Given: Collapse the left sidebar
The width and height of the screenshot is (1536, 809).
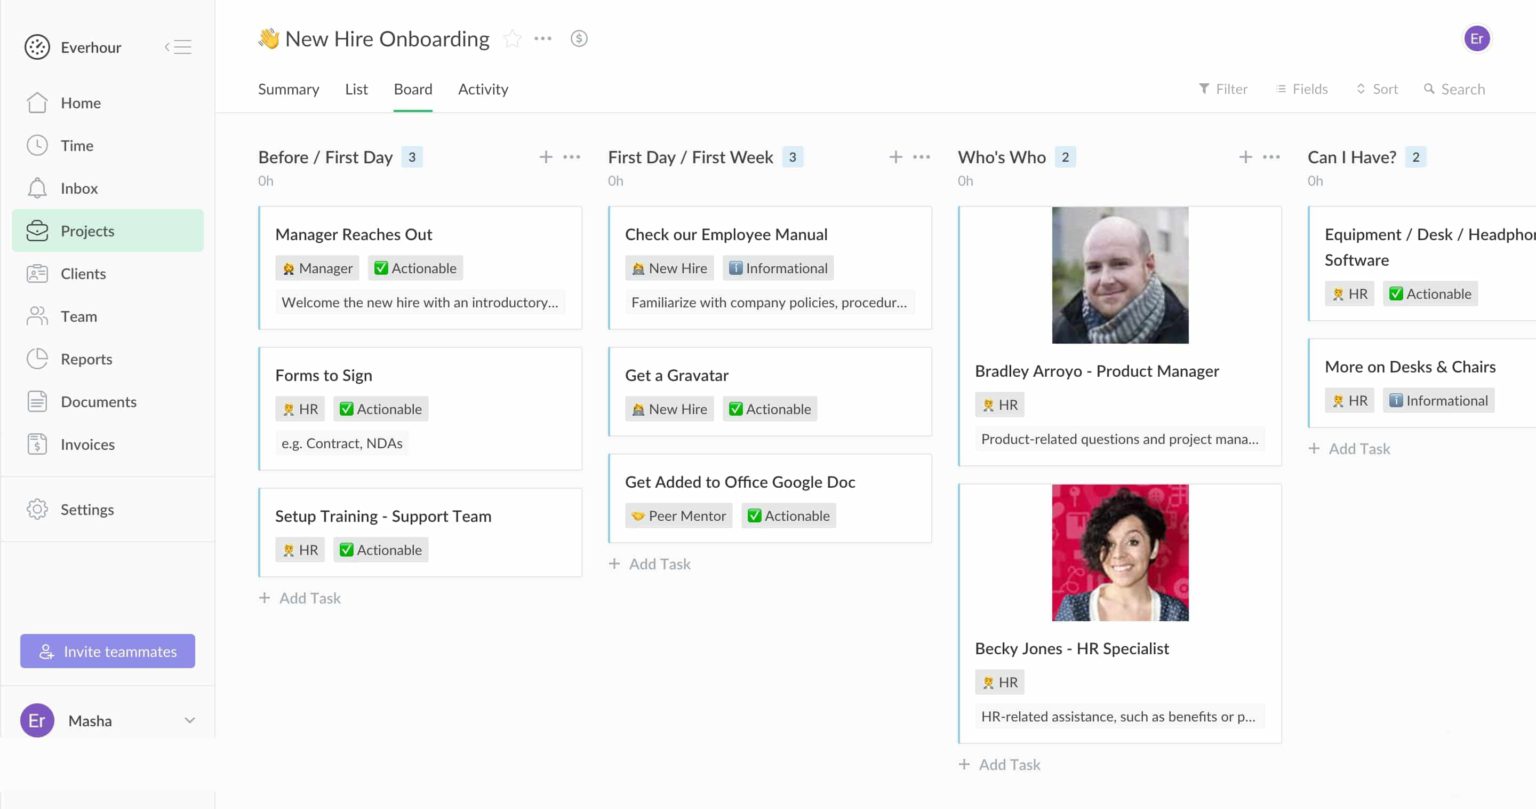Looking at the screenshot, I should click(177, 46).
